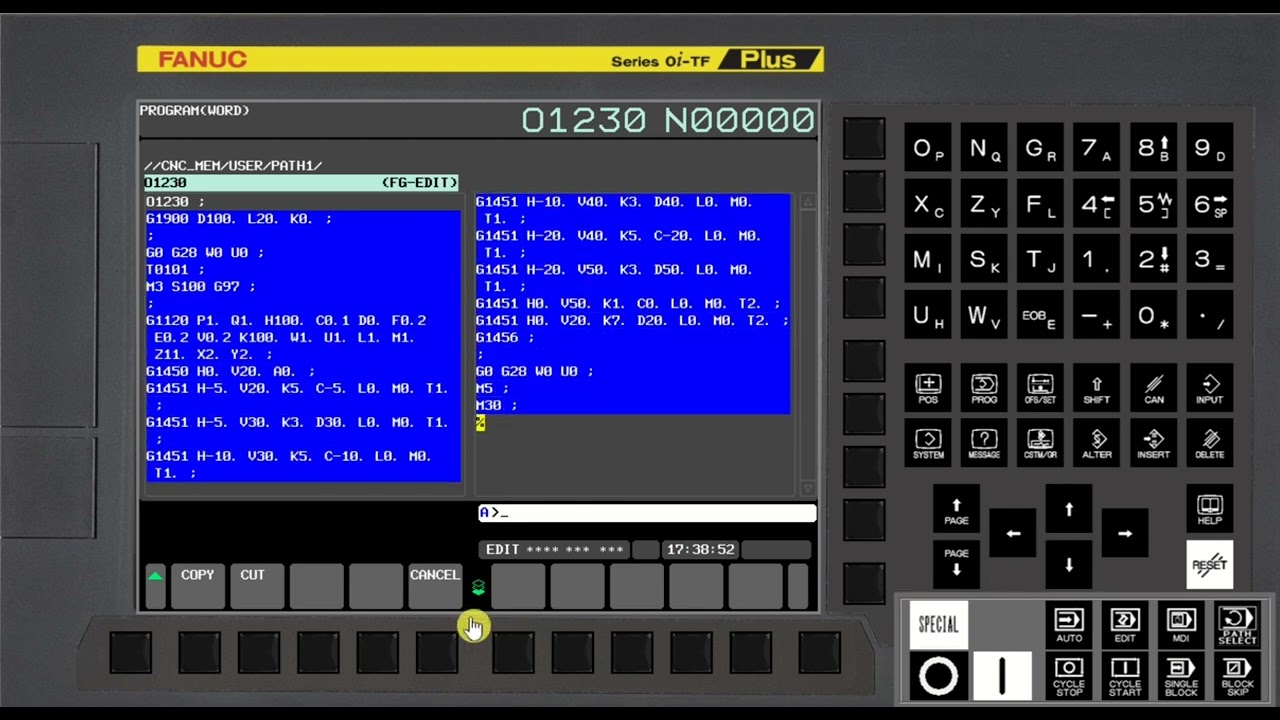Viewport: 1280px width, 720px height.
Task: Hit the CAN cancel key
Action: pos(1153,389)
